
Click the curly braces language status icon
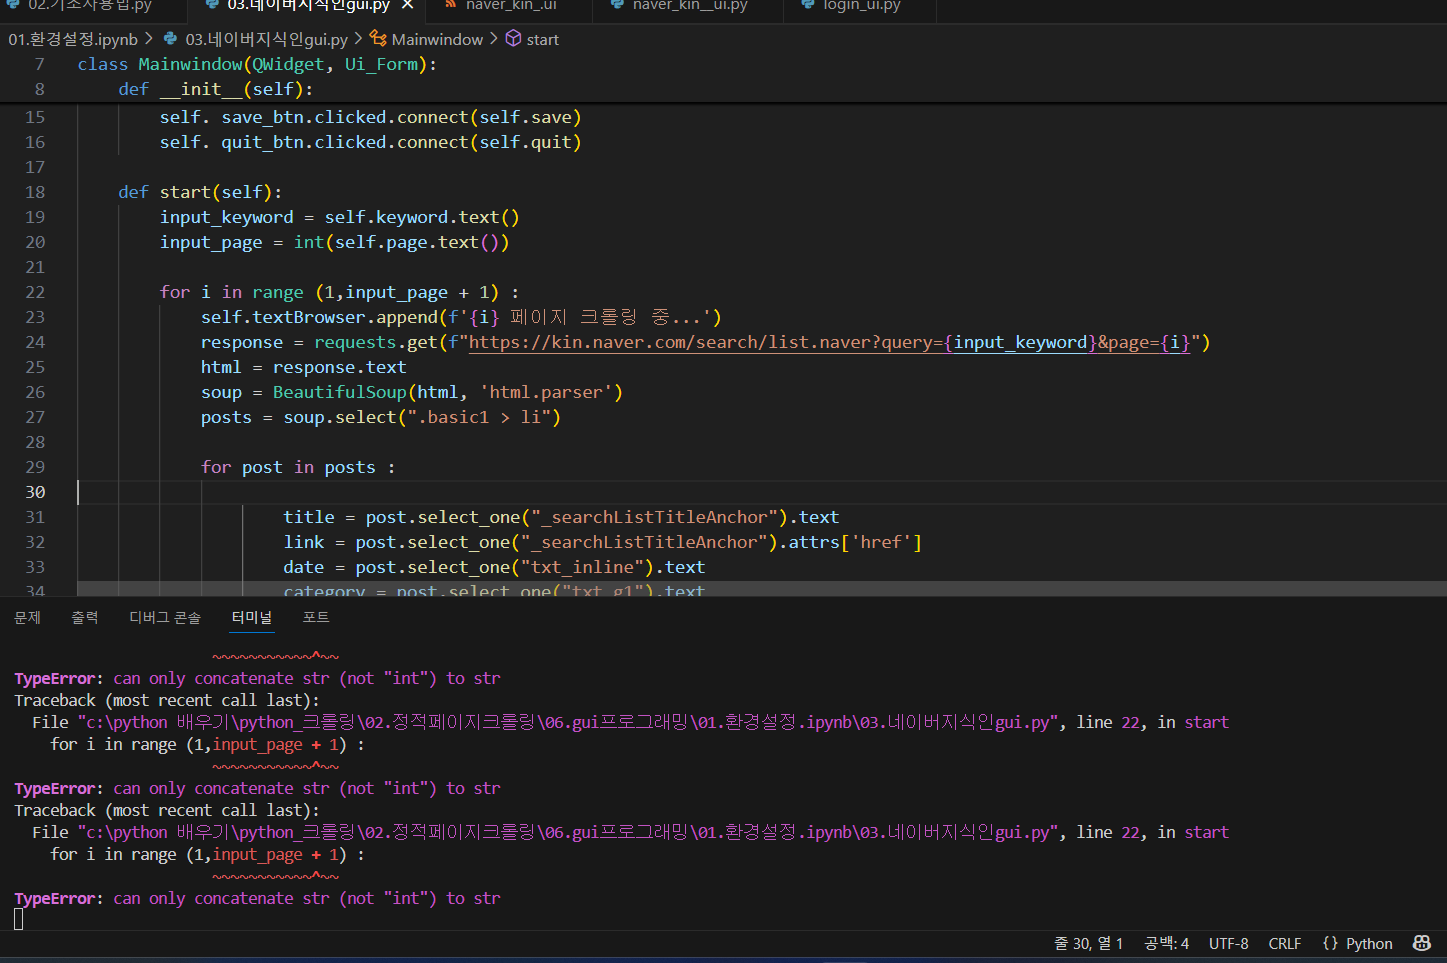coord(1330,943)
